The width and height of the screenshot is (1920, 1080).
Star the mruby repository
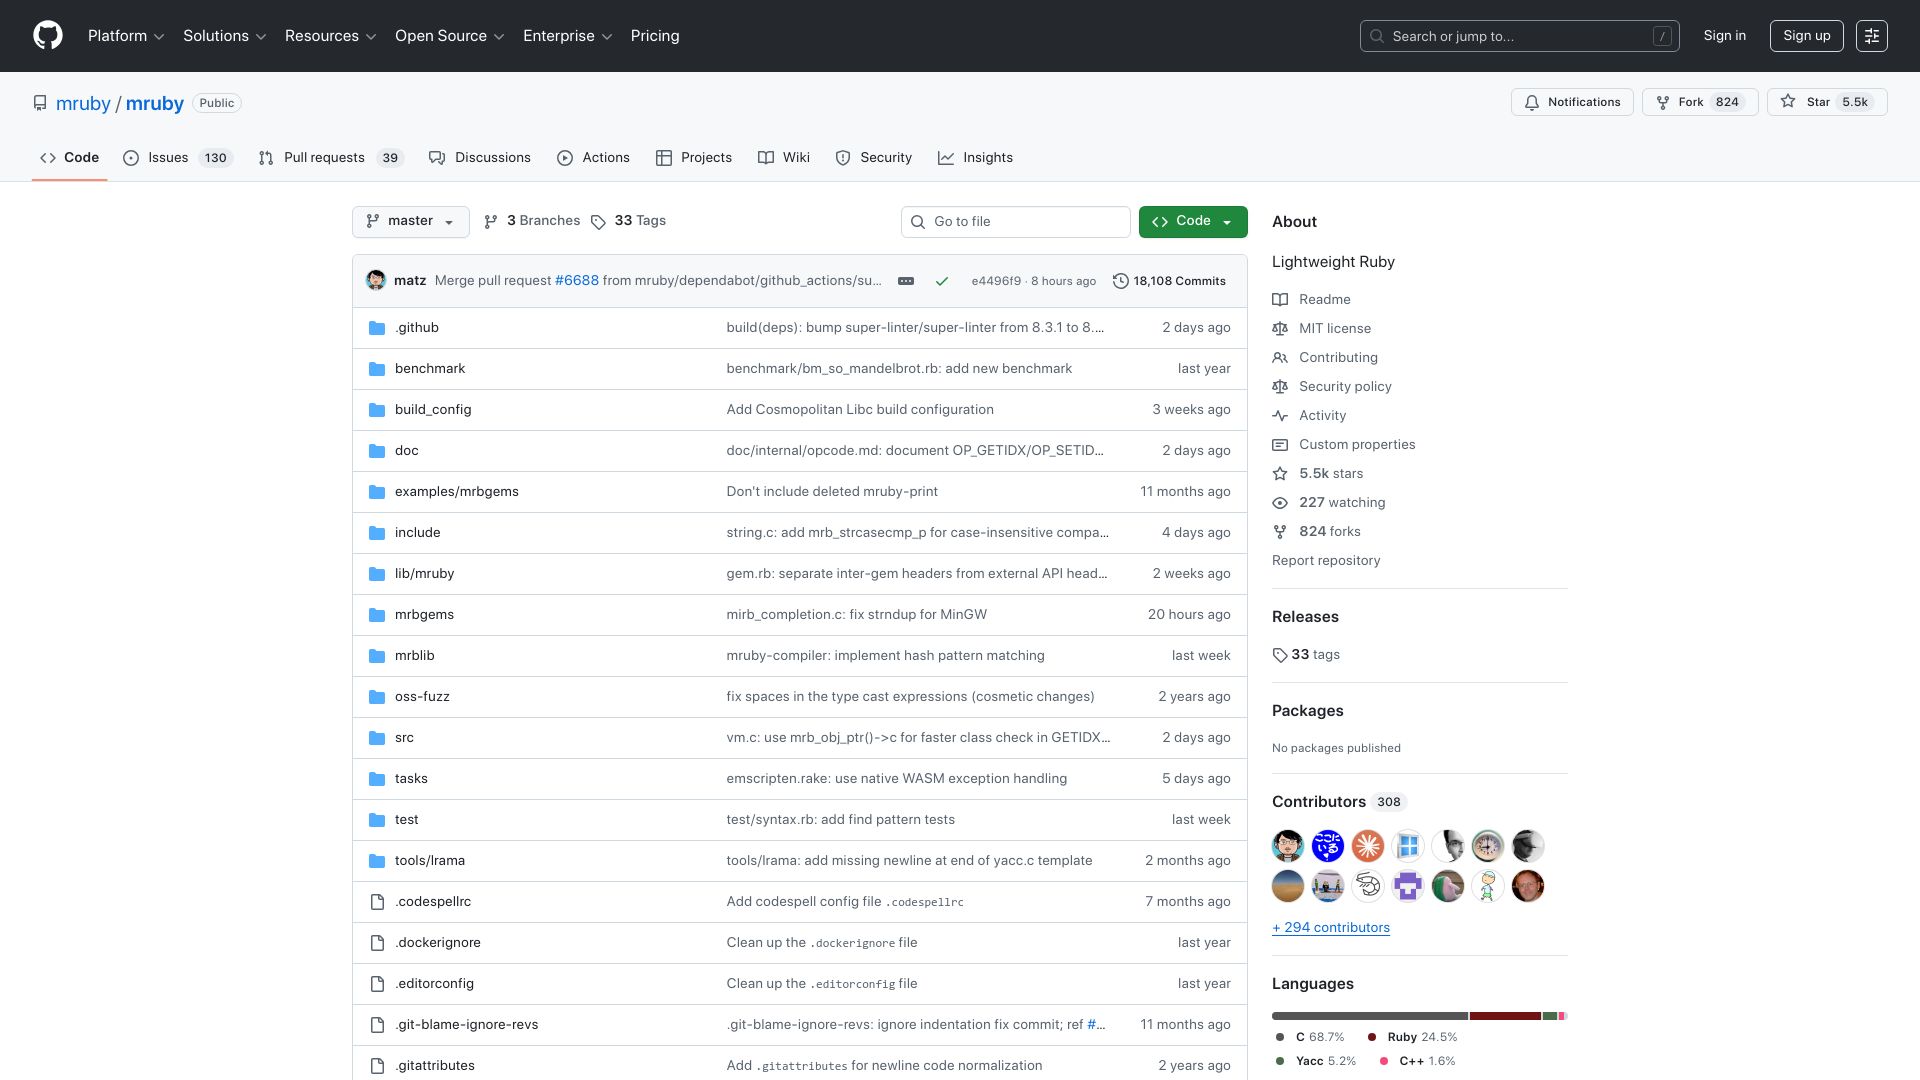1826,102
